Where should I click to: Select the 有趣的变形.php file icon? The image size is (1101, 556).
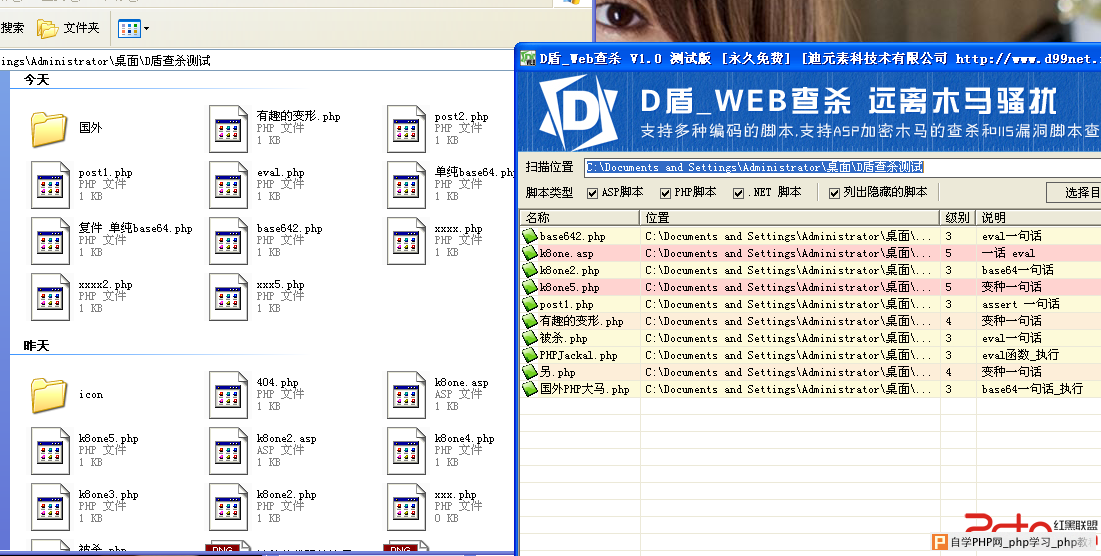coord(228,128)
